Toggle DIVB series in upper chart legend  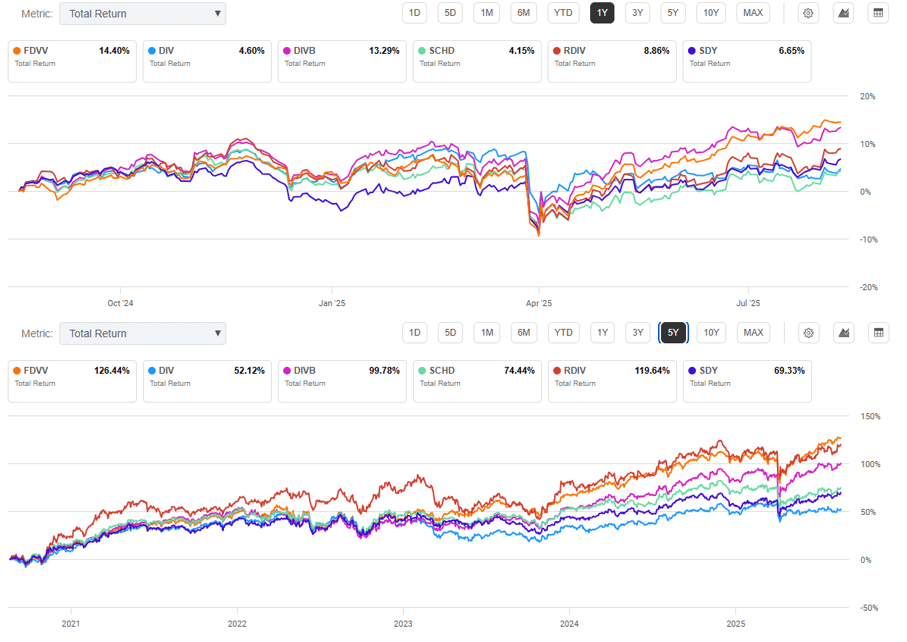(x=339, y=61)
